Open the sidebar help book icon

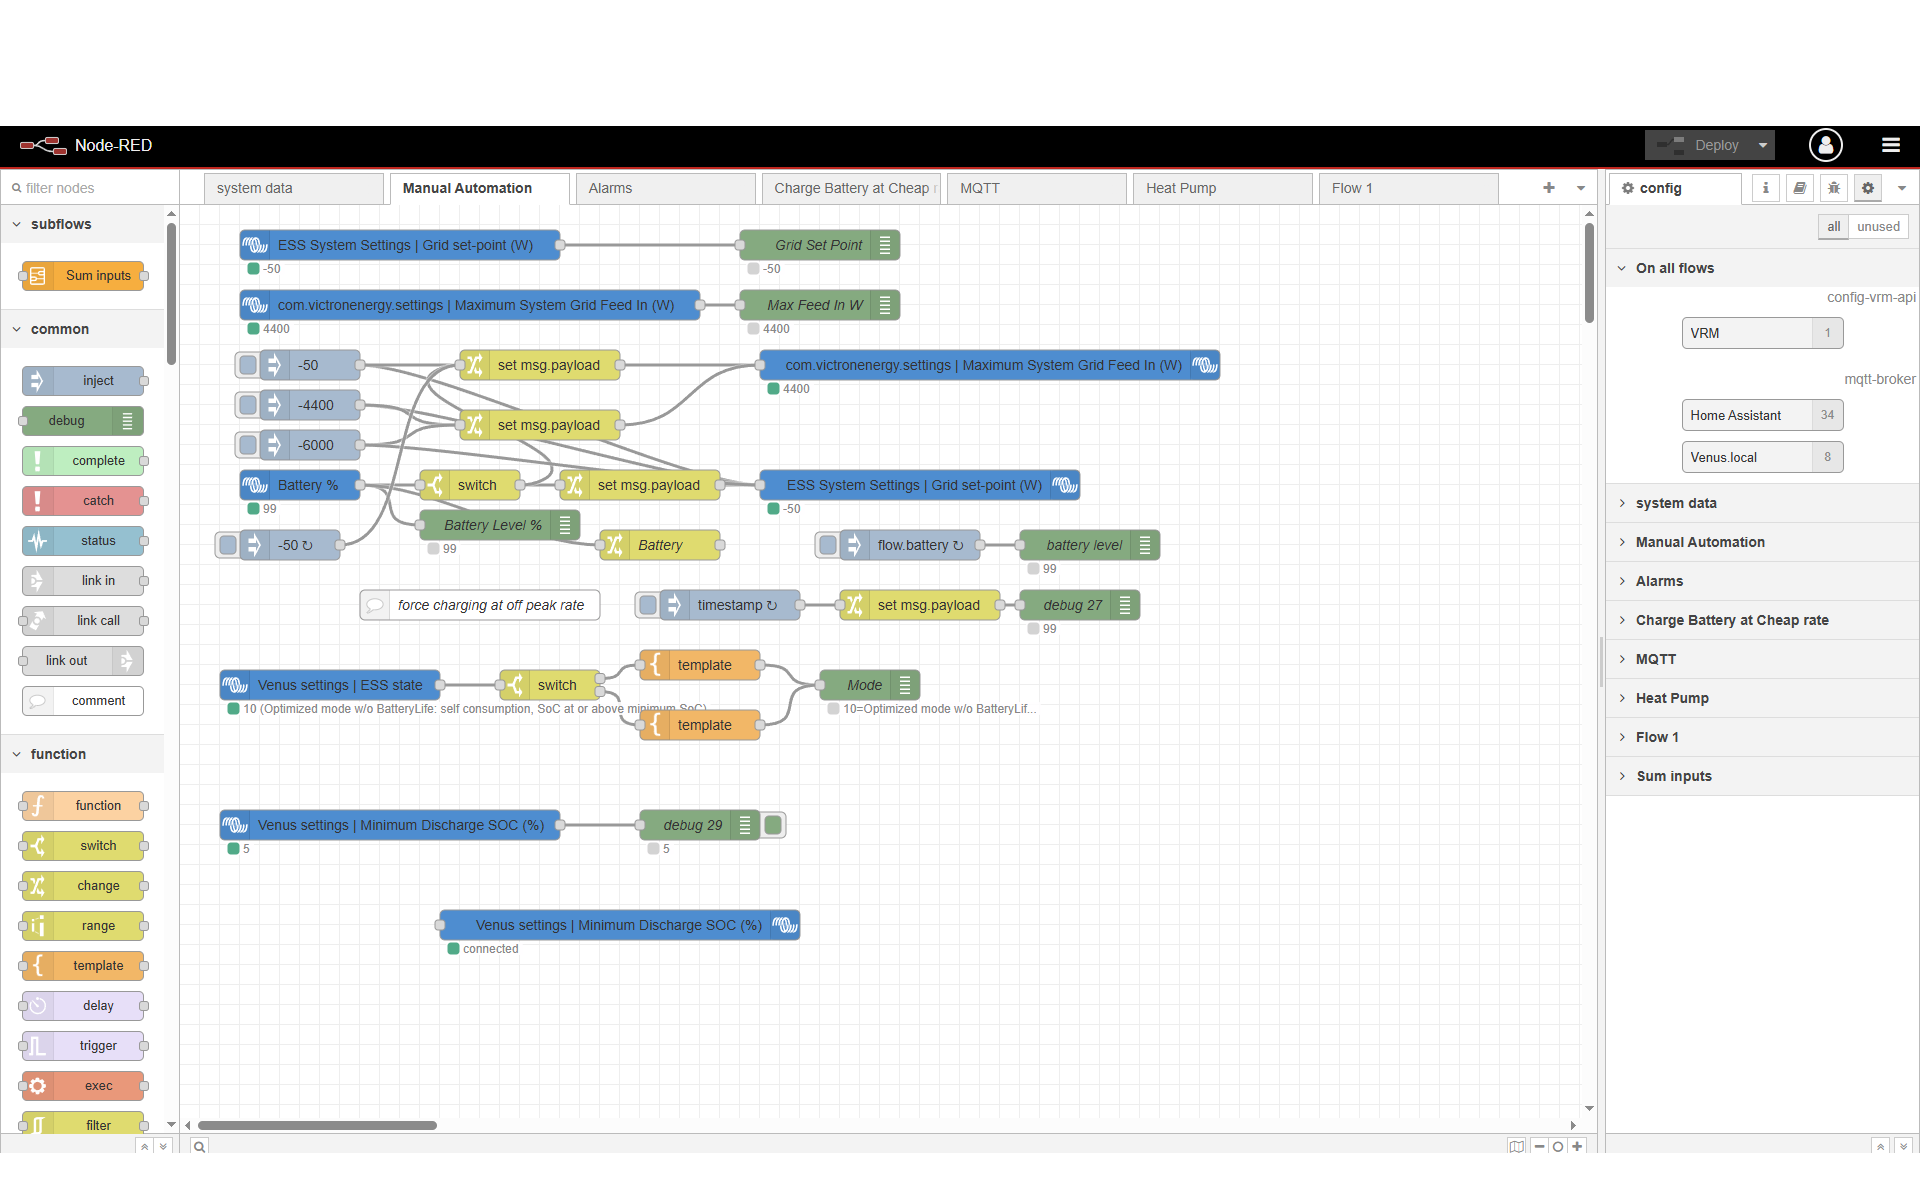1799,188
